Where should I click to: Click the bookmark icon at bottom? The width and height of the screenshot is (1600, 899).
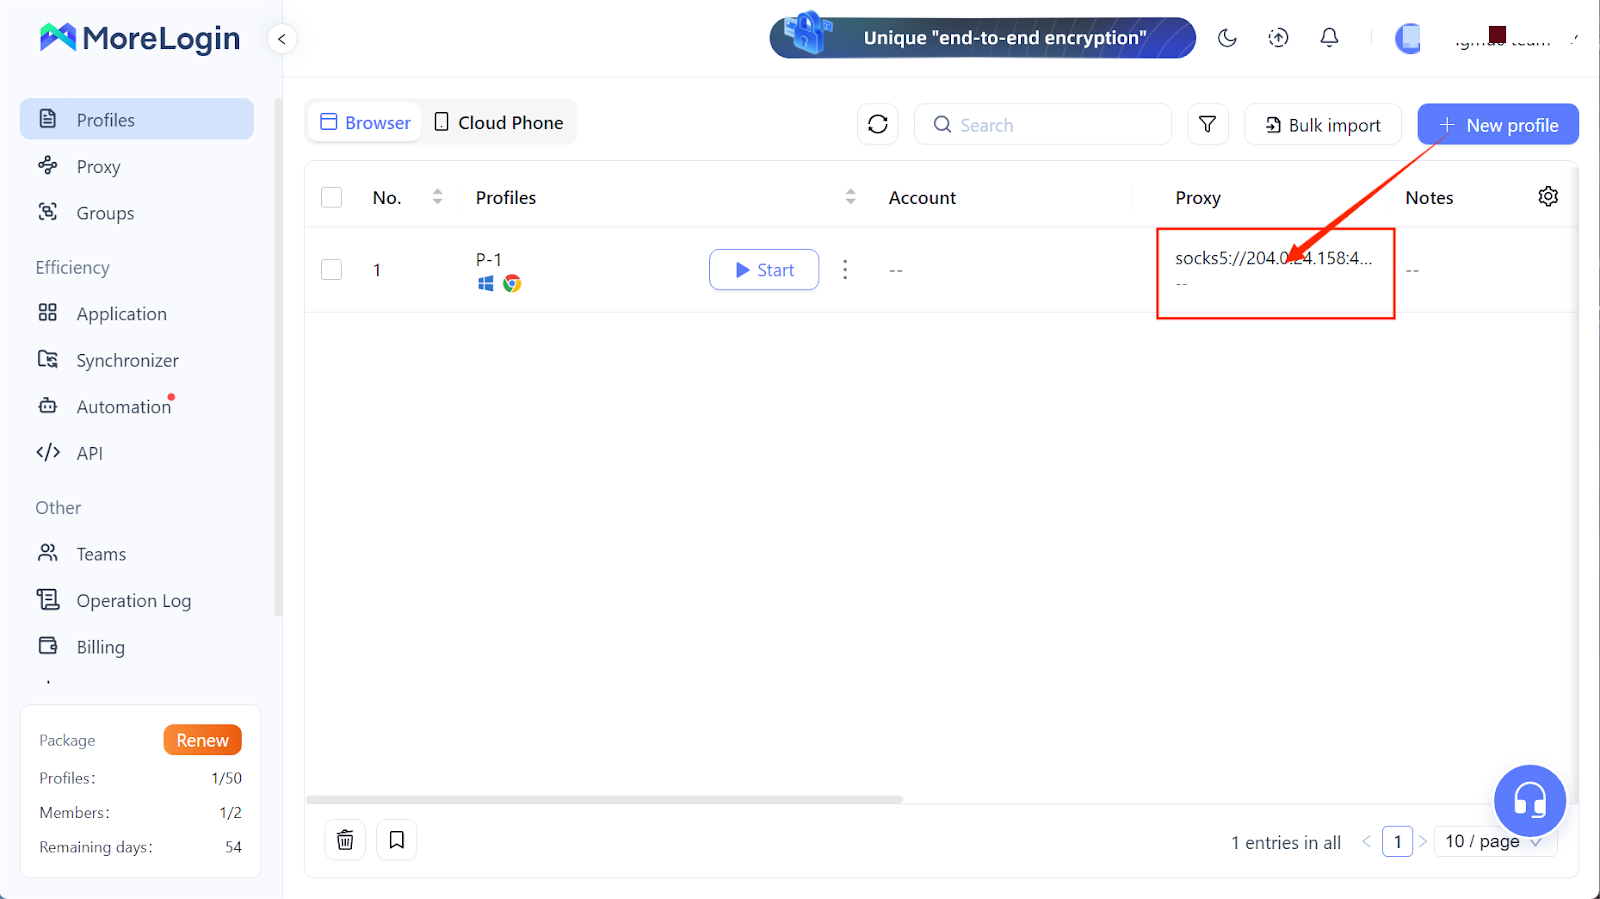[x=397, y=840]
